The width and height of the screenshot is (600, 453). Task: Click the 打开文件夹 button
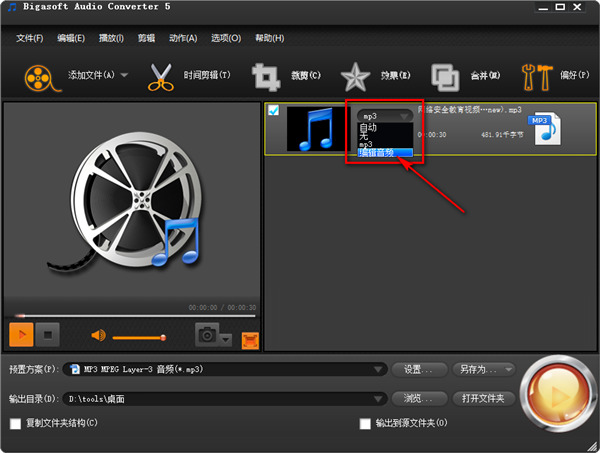[485, 399]
